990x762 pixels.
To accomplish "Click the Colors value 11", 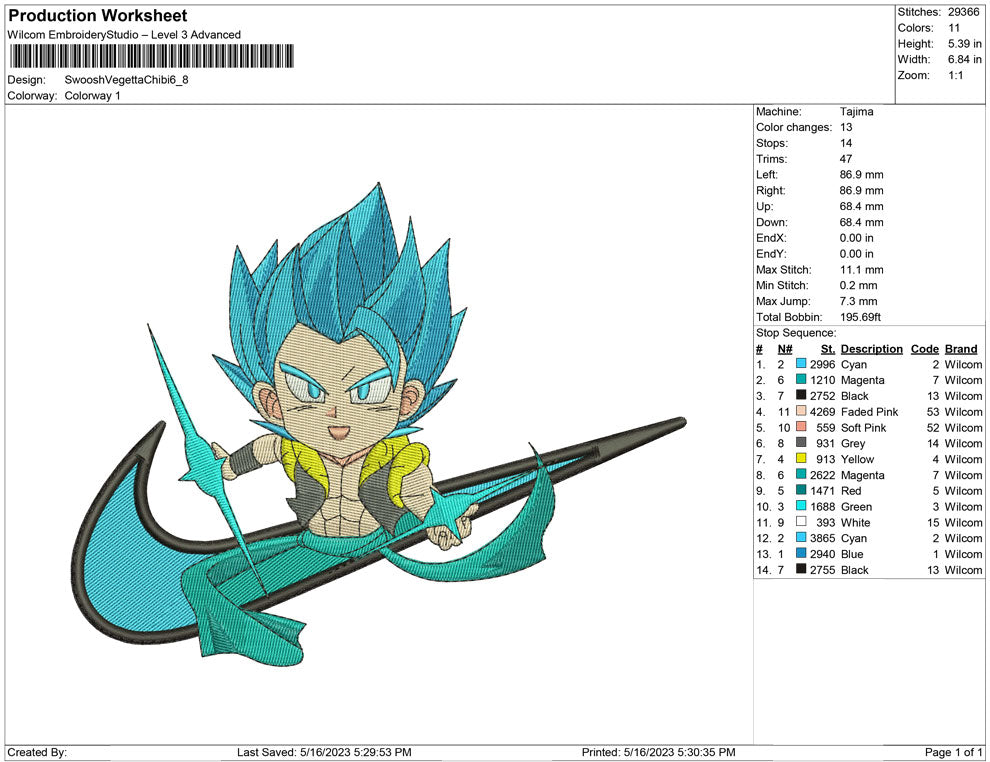I will (954, 28).
